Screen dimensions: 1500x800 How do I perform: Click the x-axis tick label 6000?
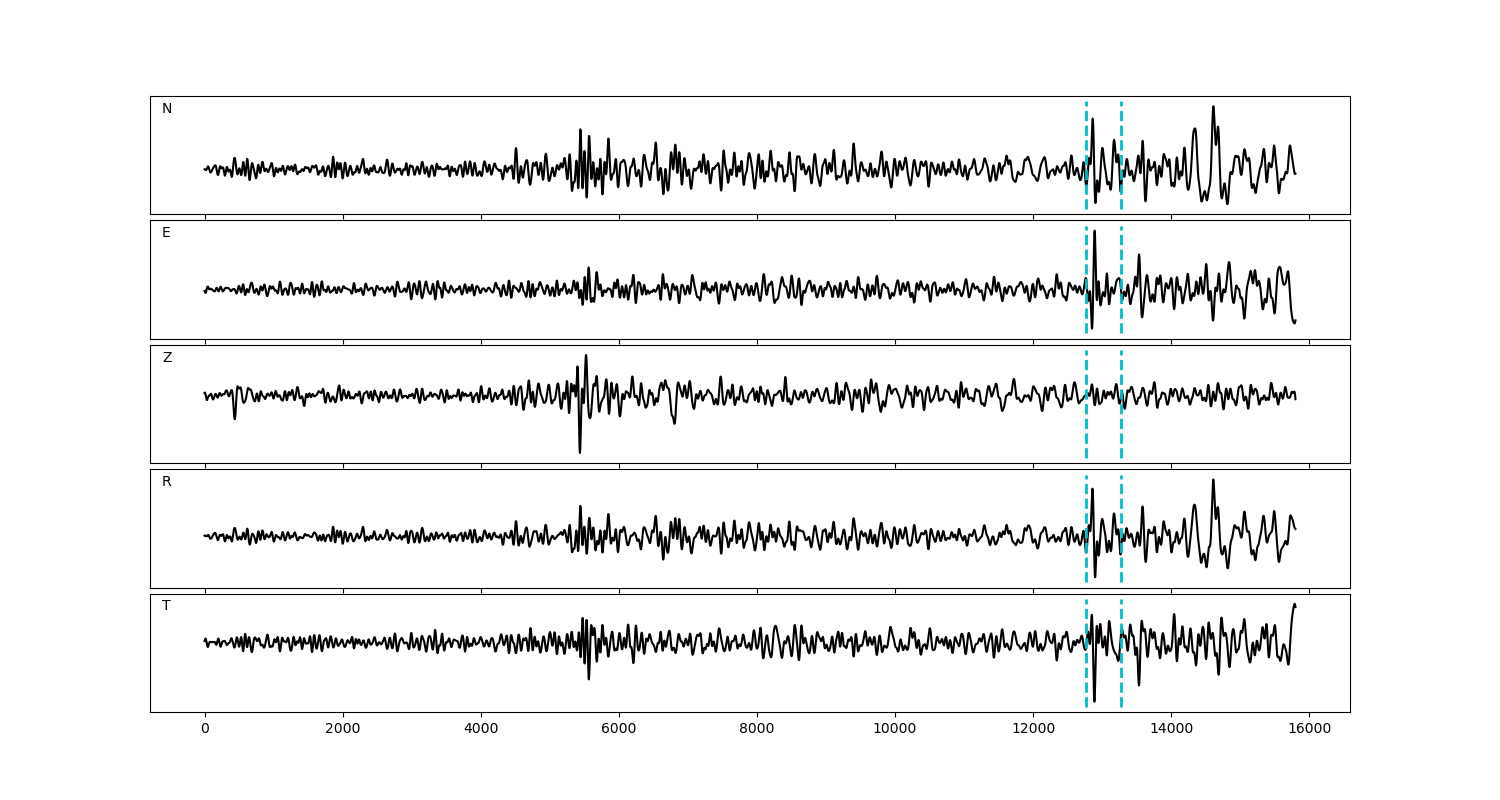[619, 730]
